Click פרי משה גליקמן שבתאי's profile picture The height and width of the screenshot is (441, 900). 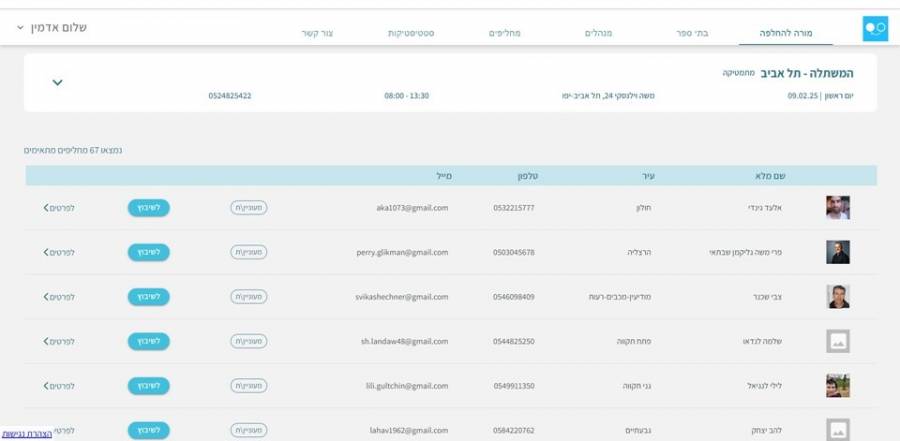pyautogui.click(x=837, y=252)
